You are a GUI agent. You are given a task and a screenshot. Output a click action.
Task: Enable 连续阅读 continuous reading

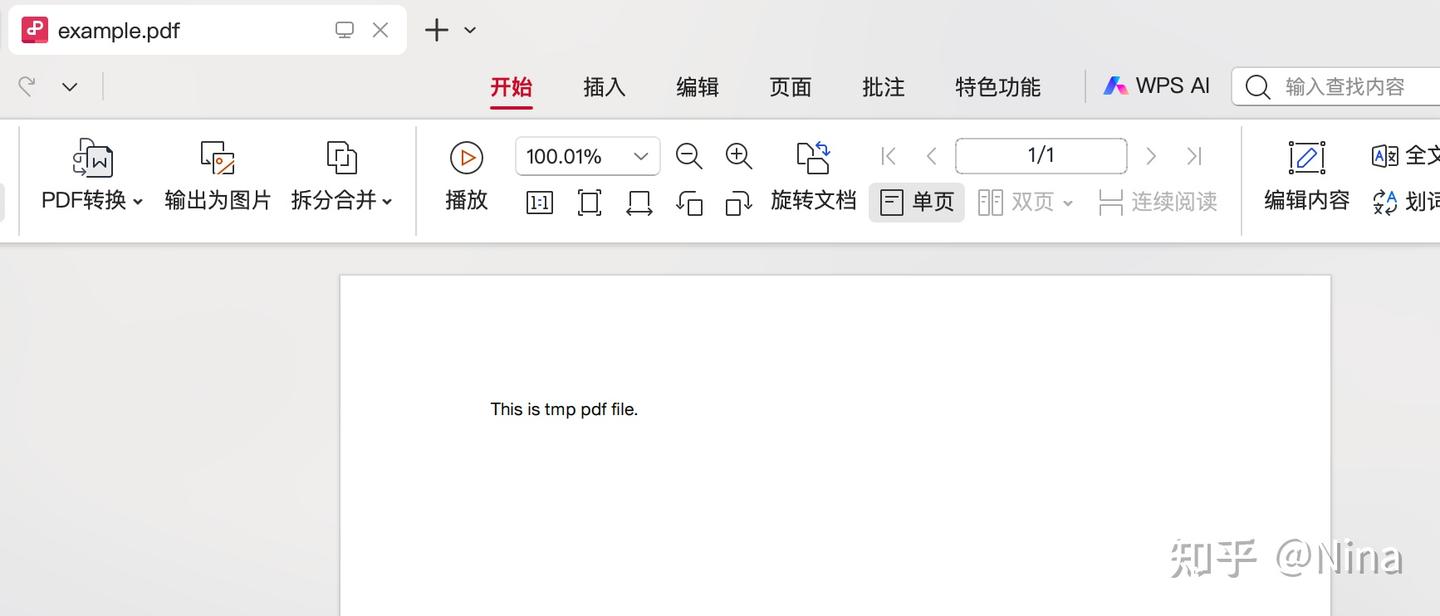[1157, 202]
